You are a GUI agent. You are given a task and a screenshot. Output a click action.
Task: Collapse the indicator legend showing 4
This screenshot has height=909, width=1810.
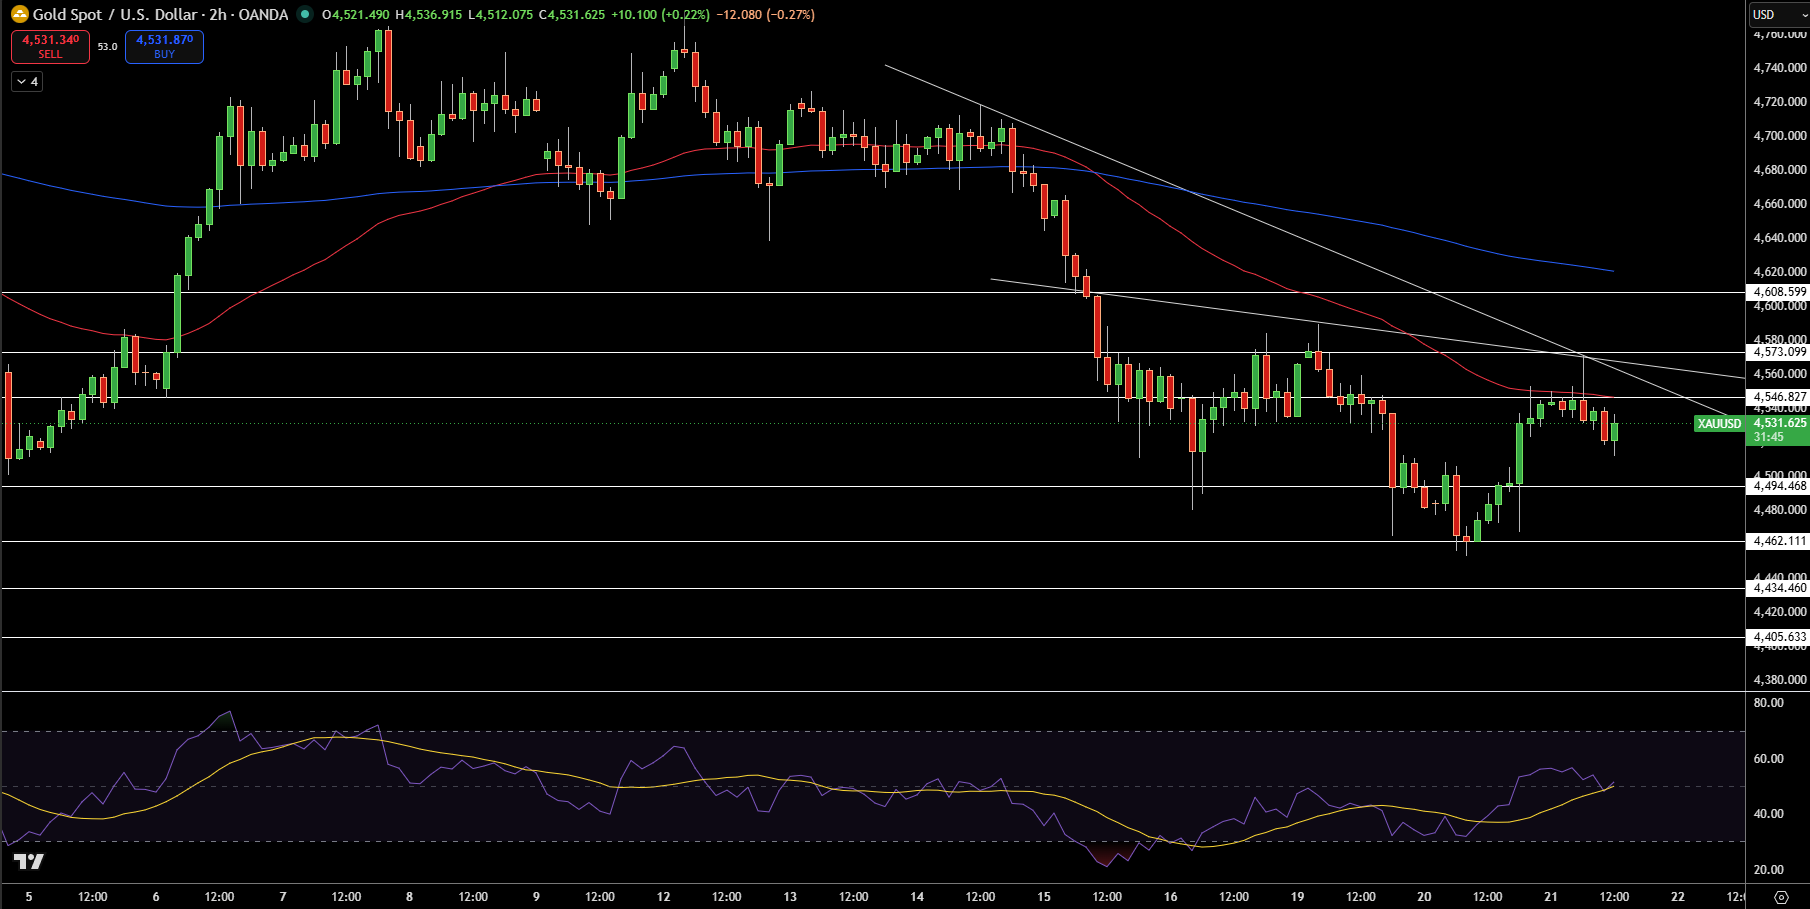27,82
